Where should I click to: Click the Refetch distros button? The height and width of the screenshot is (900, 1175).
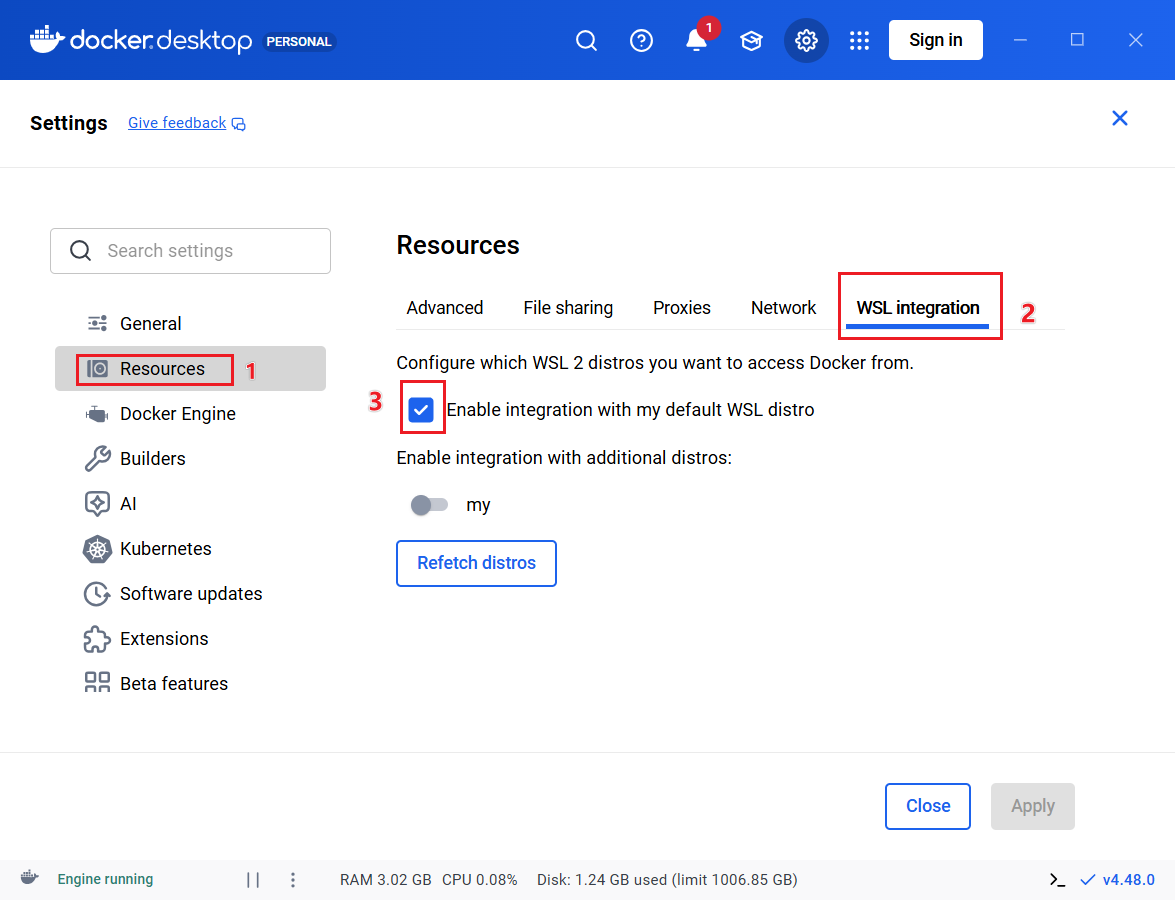pyautogui.click(x=476, y=563)
